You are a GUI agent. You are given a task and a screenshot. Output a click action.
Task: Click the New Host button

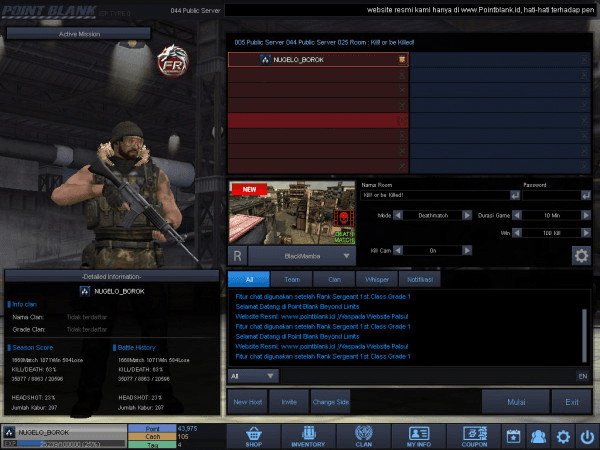(248, 402)
